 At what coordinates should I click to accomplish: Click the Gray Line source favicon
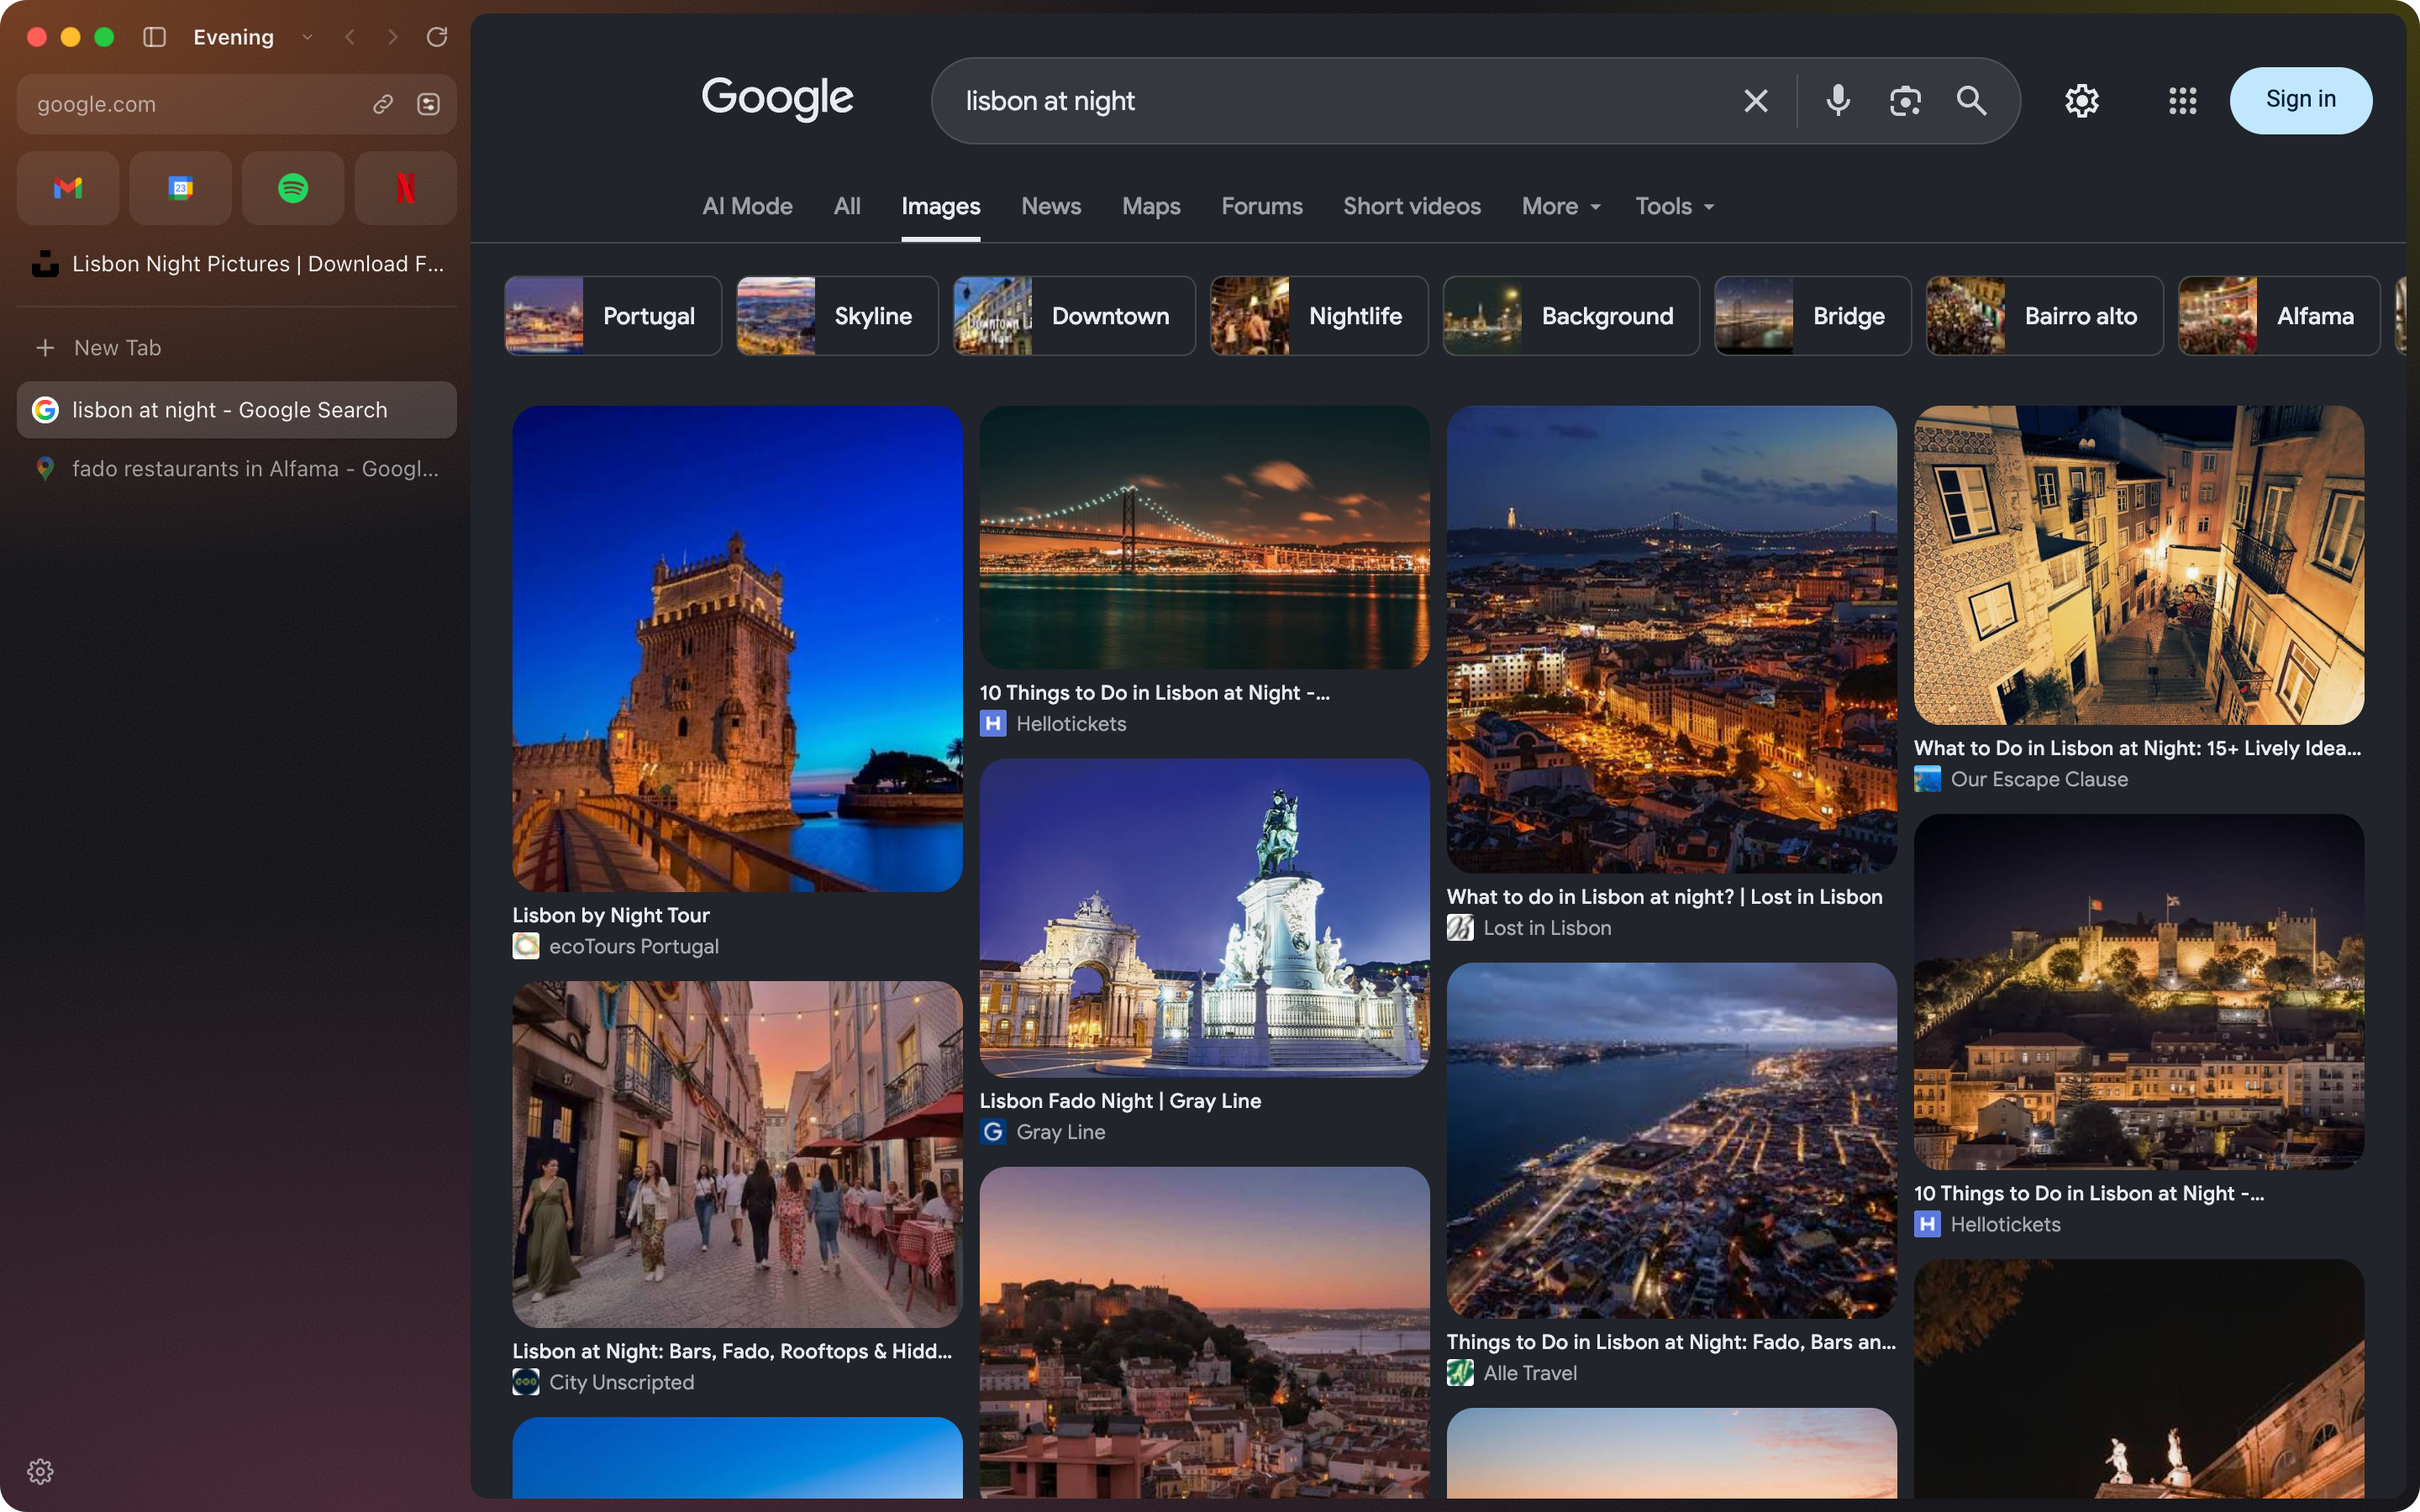(993, 1132)
